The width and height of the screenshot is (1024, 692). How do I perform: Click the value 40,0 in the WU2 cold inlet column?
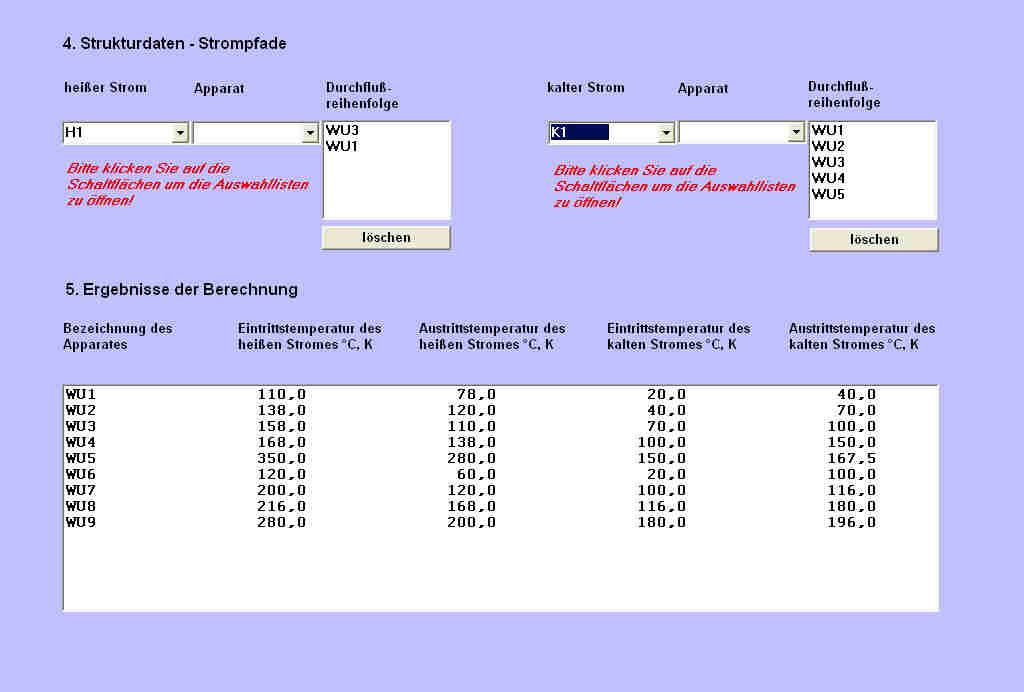[x=666, y=410]
